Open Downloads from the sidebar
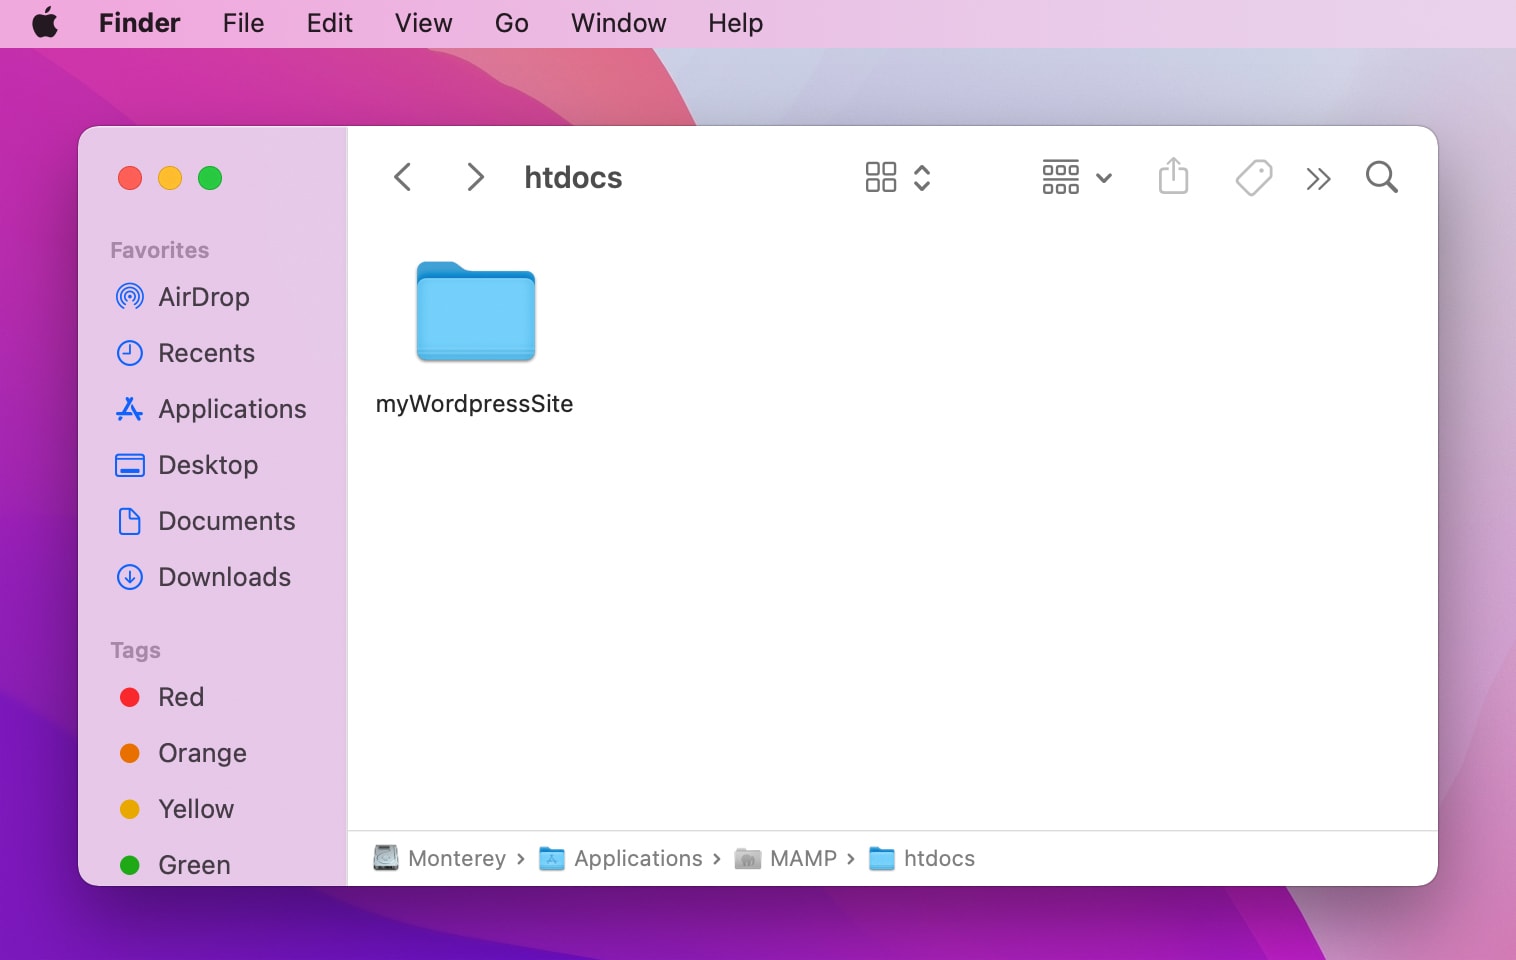This screenshot has height=960, width=1516. [x=224, y=576]
